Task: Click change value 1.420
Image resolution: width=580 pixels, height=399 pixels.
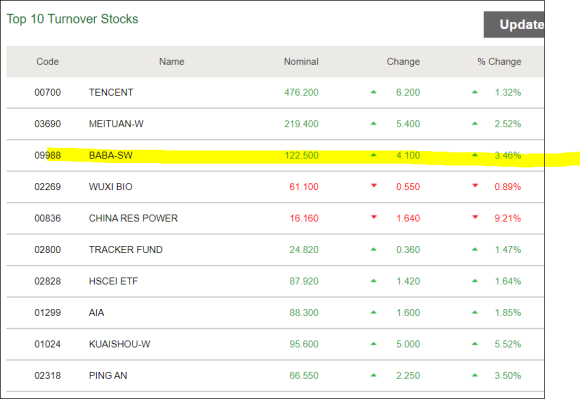Action: click(408, 281)
